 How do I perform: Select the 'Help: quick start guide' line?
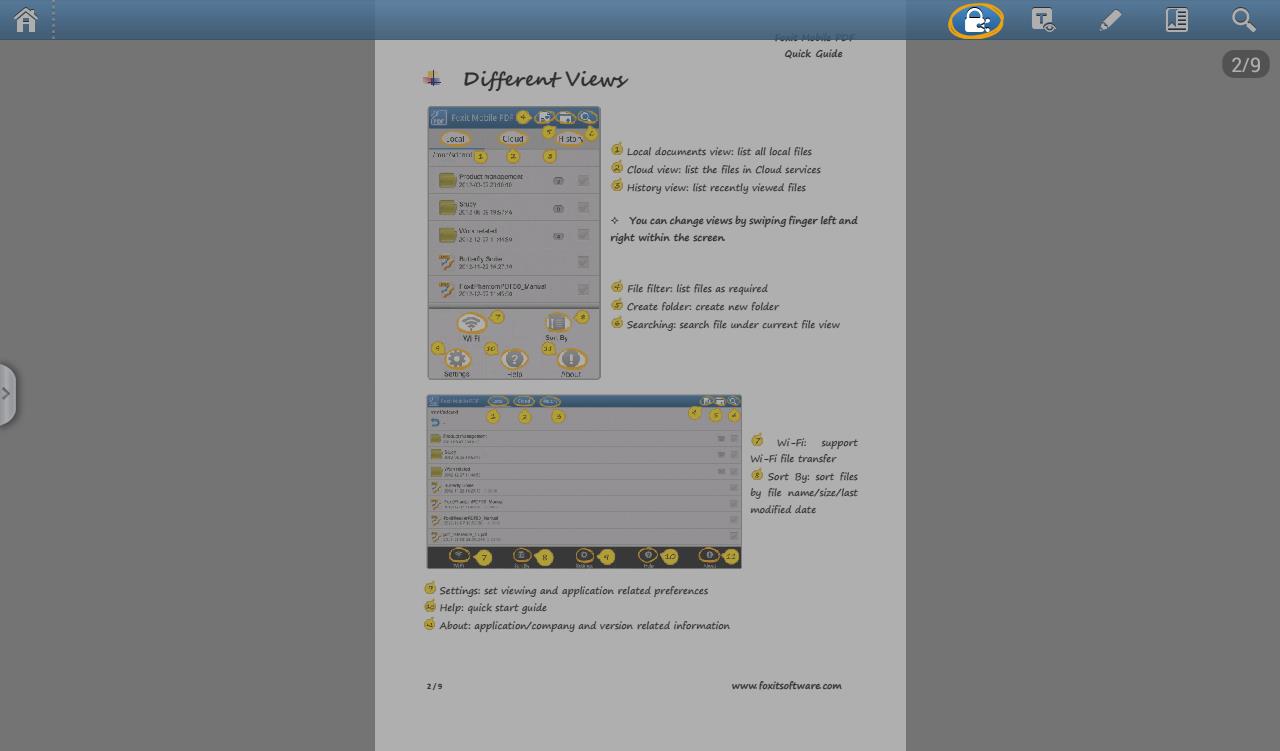coord(493,608)
